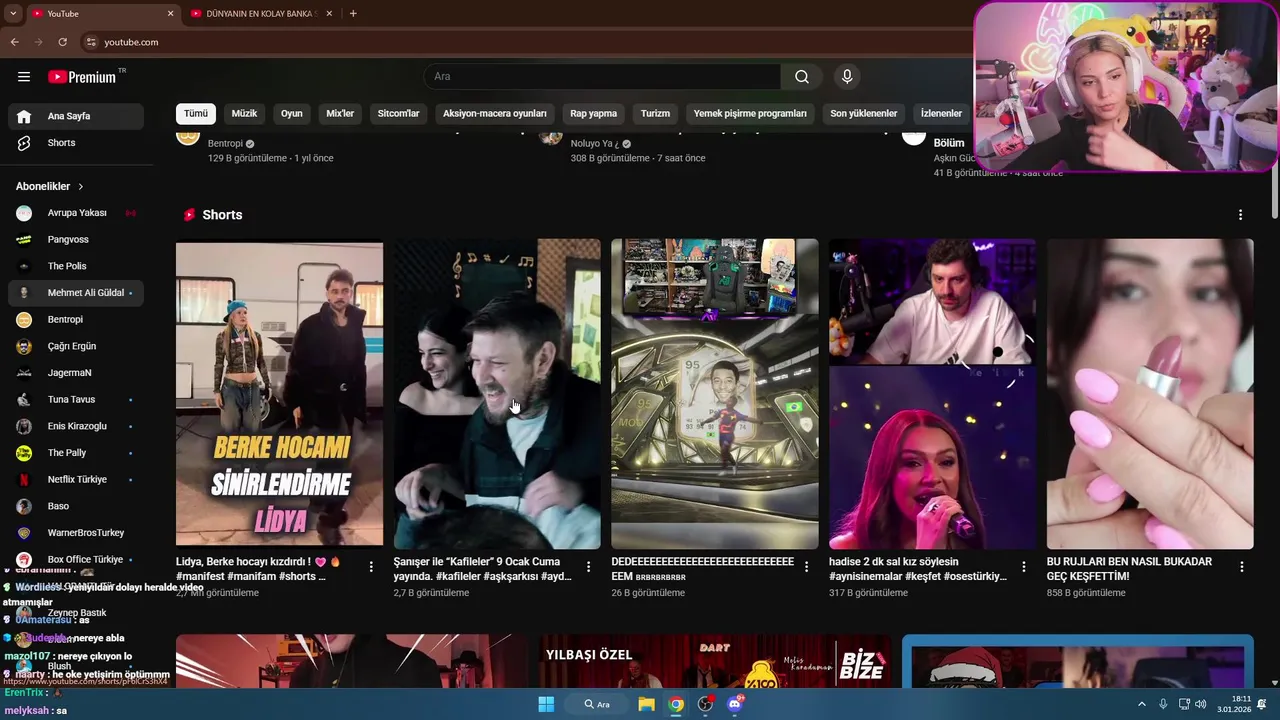The width and height of the screenshot is (1280, 720).
Task: Open the Shorts shelf three-dot options
Action: point(1240,215)
